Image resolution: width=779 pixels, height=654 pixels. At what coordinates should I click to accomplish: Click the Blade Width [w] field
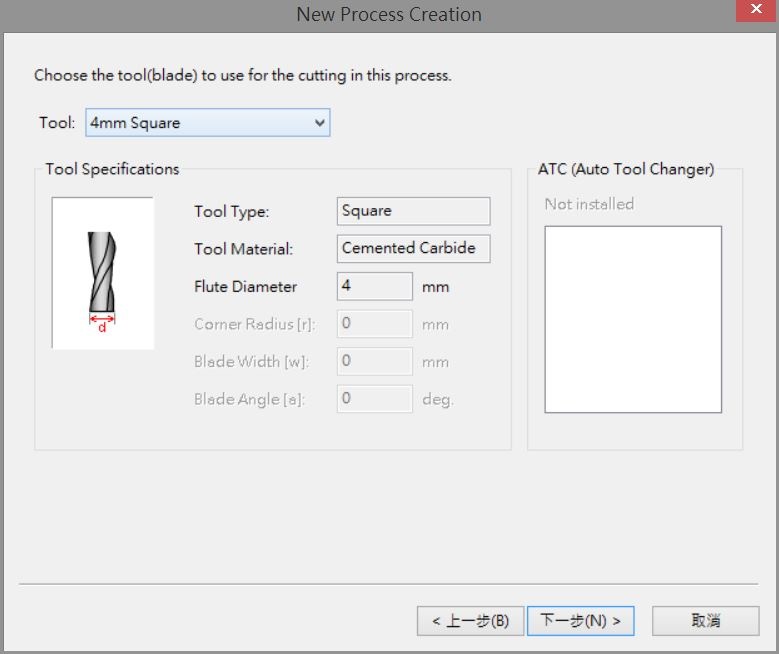[375, 361]
